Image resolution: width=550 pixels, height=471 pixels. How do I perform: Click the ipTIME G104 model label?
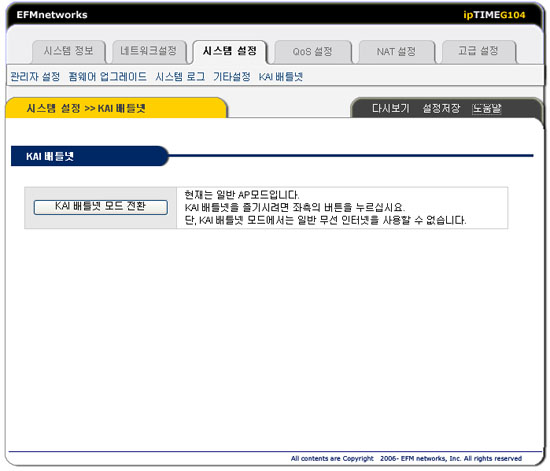pyautogui.click(x=494, y=15)
